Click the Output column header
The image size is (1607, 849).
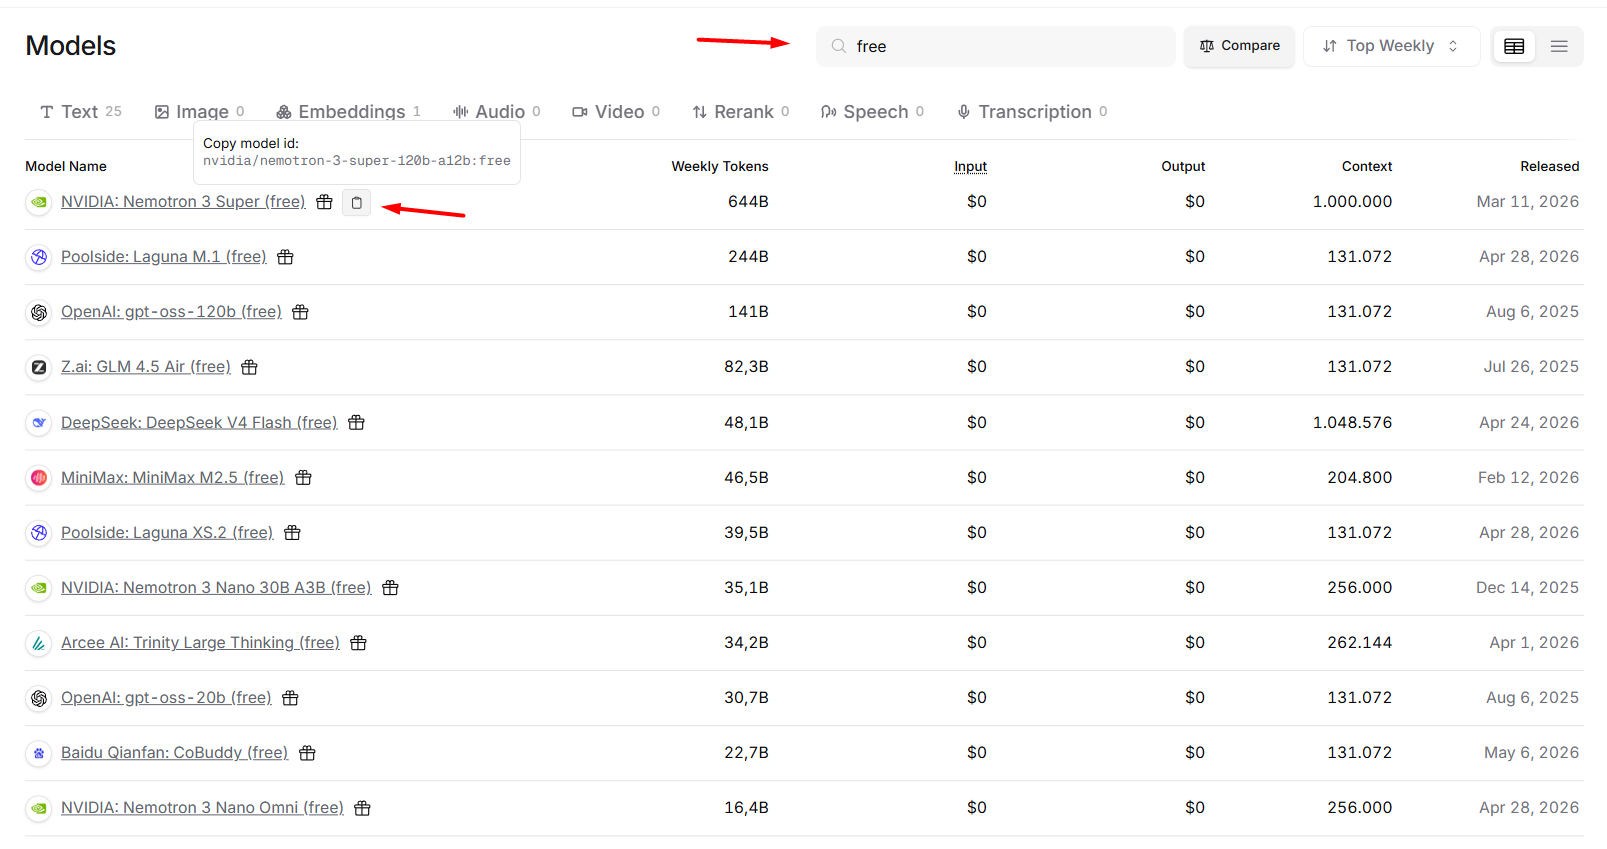[1183, 167]
